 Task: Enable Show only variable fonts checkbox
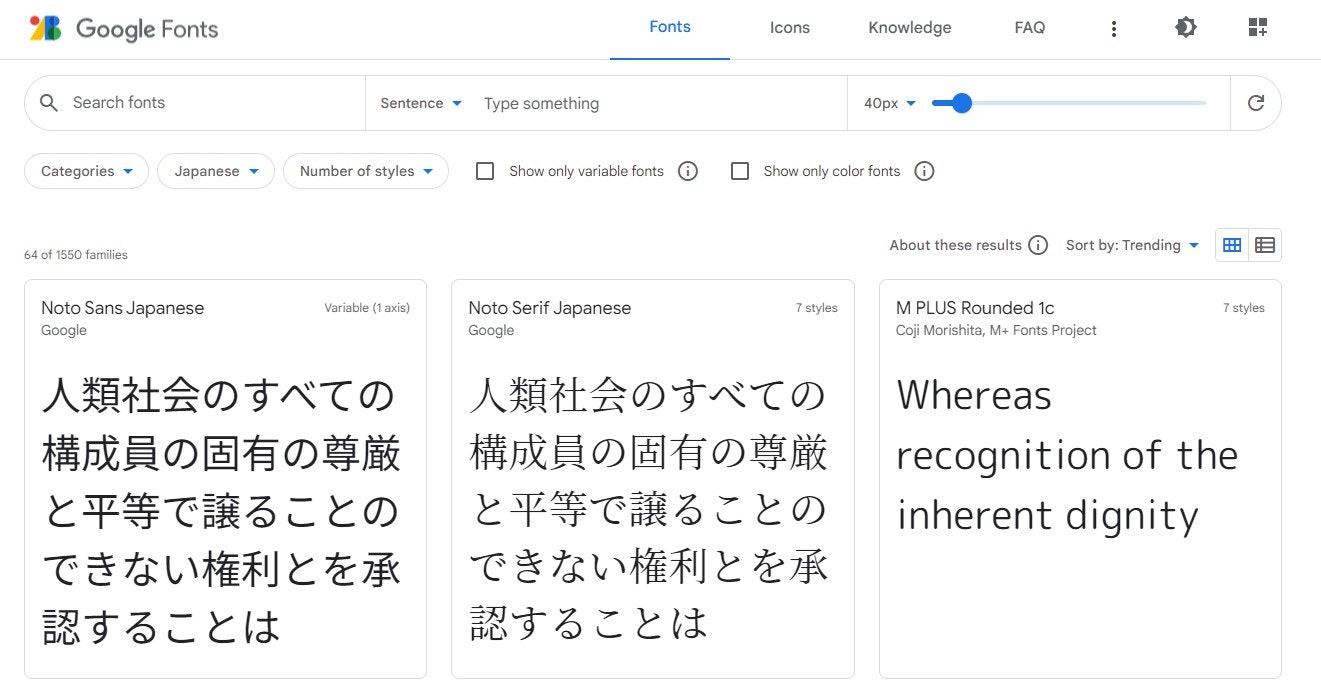click(x=486, y=171)
